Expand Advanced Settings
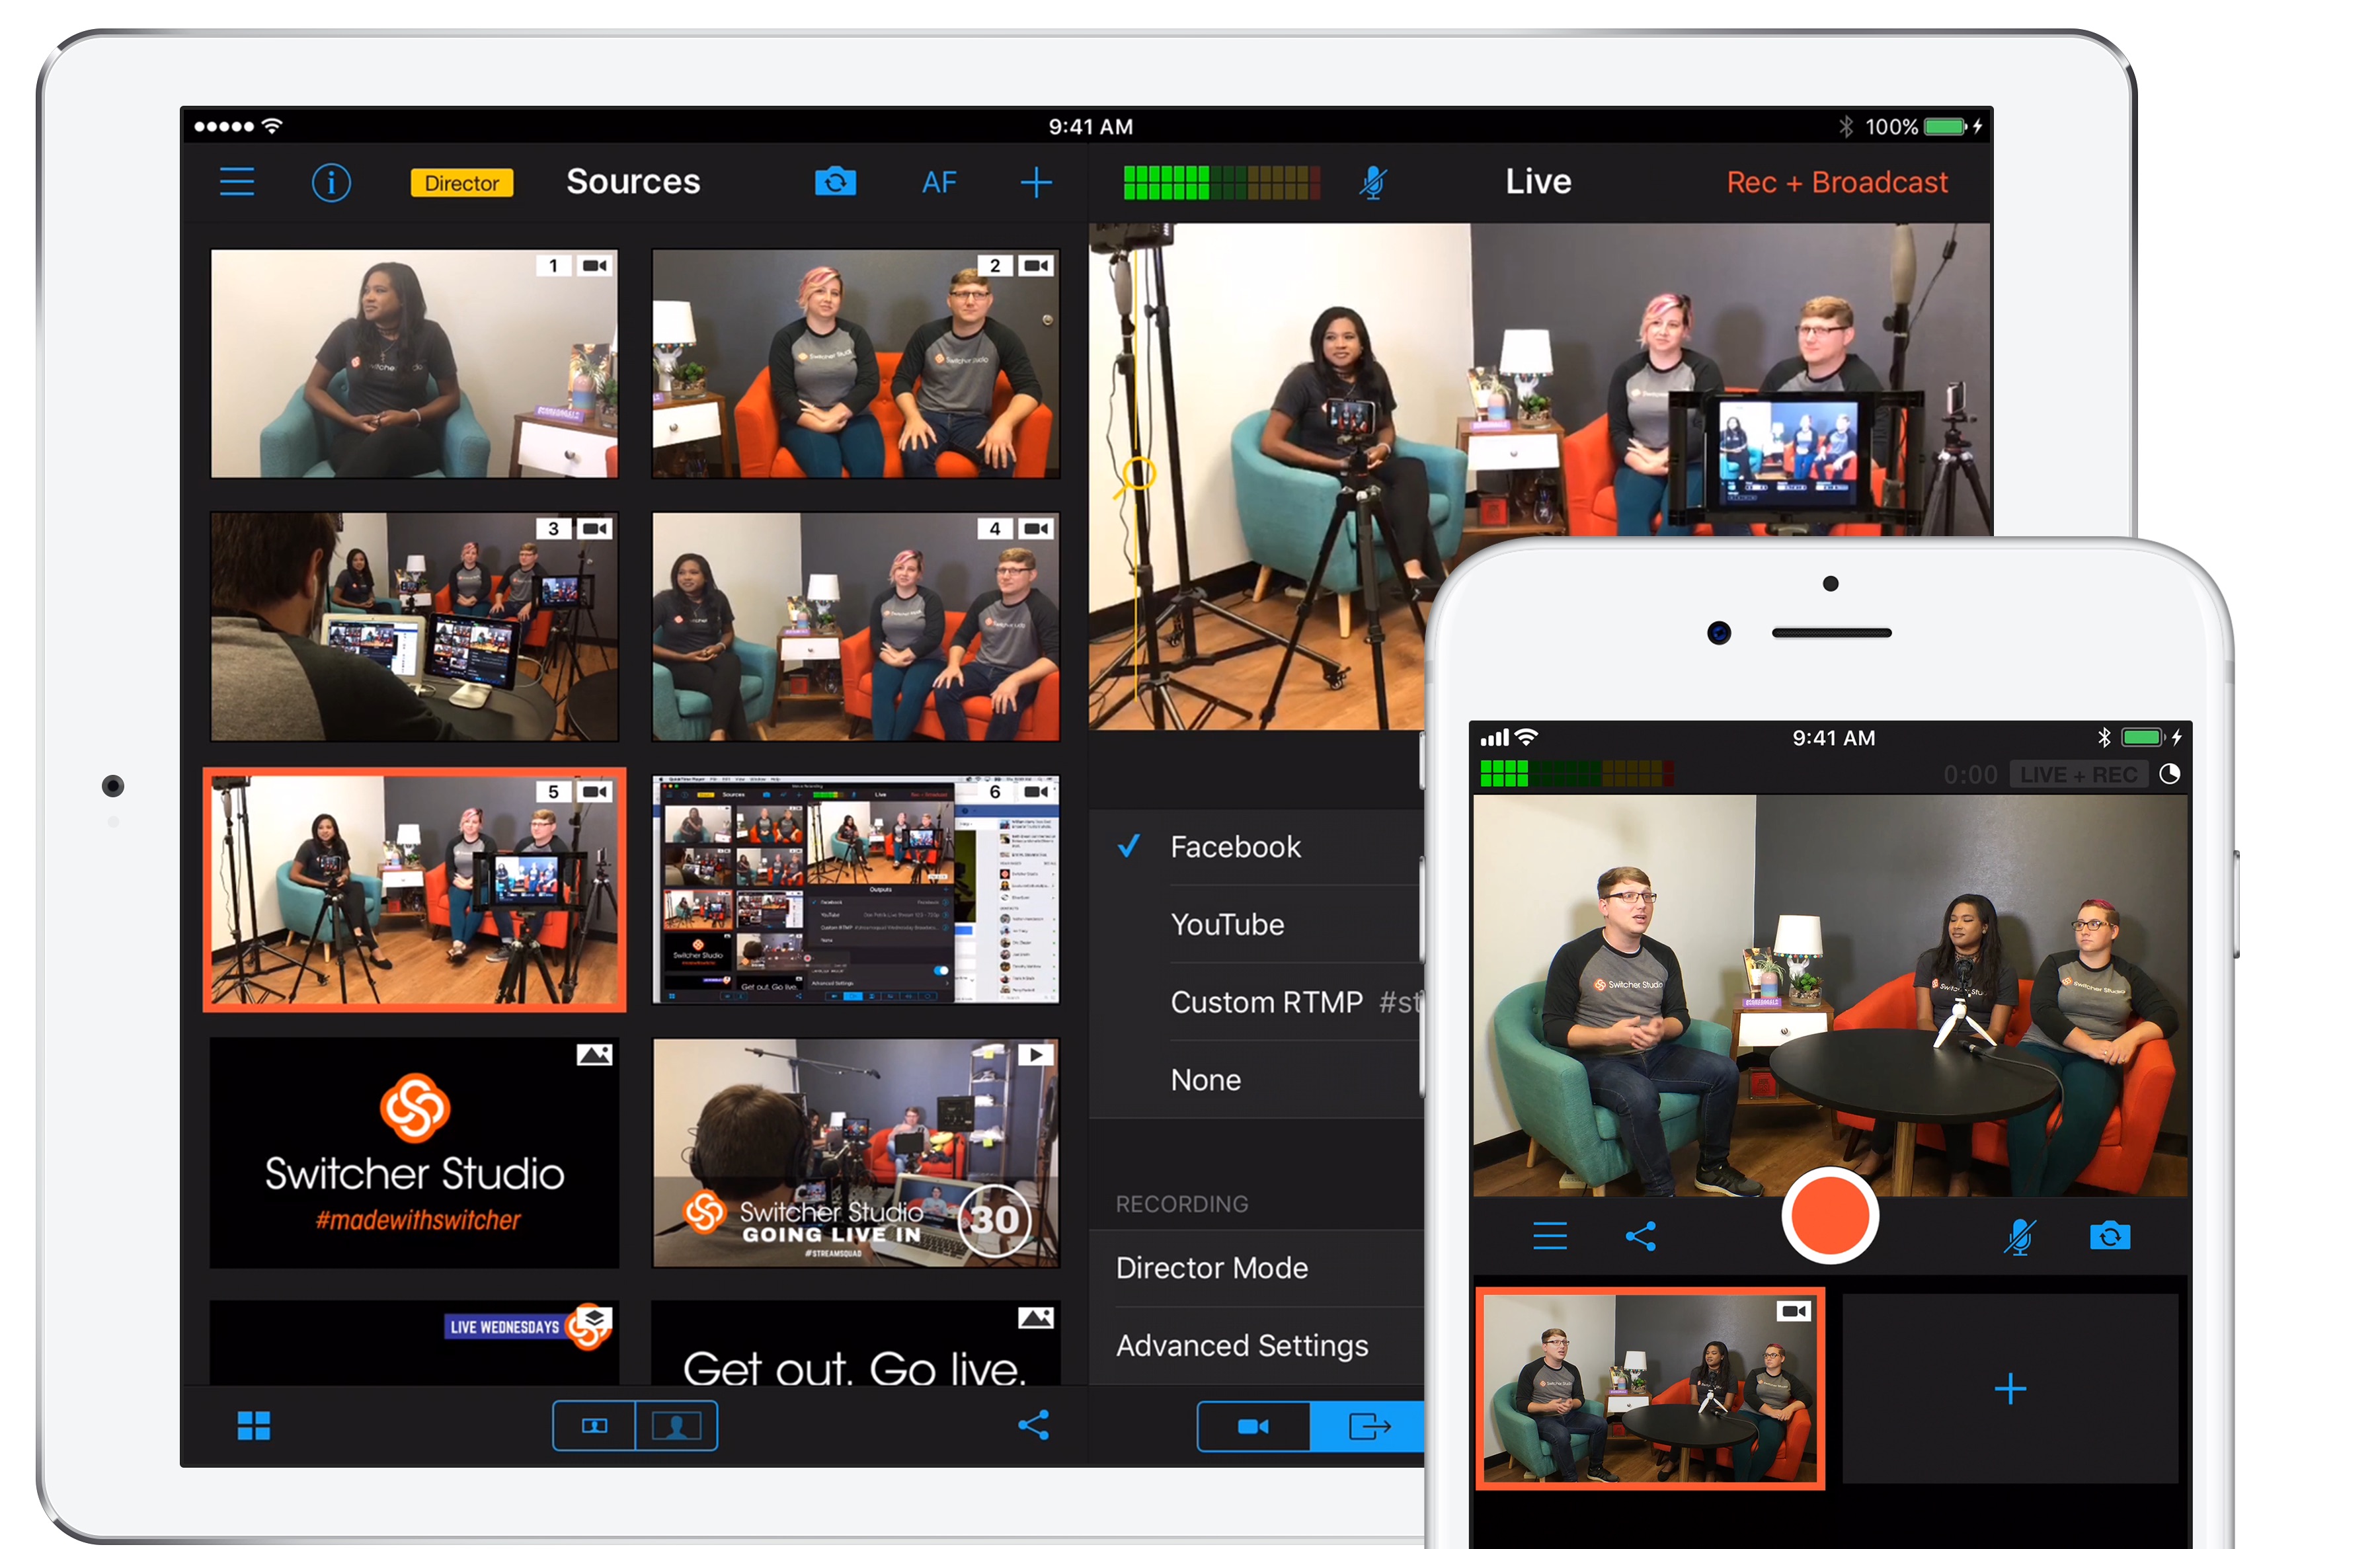 [1241, 1346]
